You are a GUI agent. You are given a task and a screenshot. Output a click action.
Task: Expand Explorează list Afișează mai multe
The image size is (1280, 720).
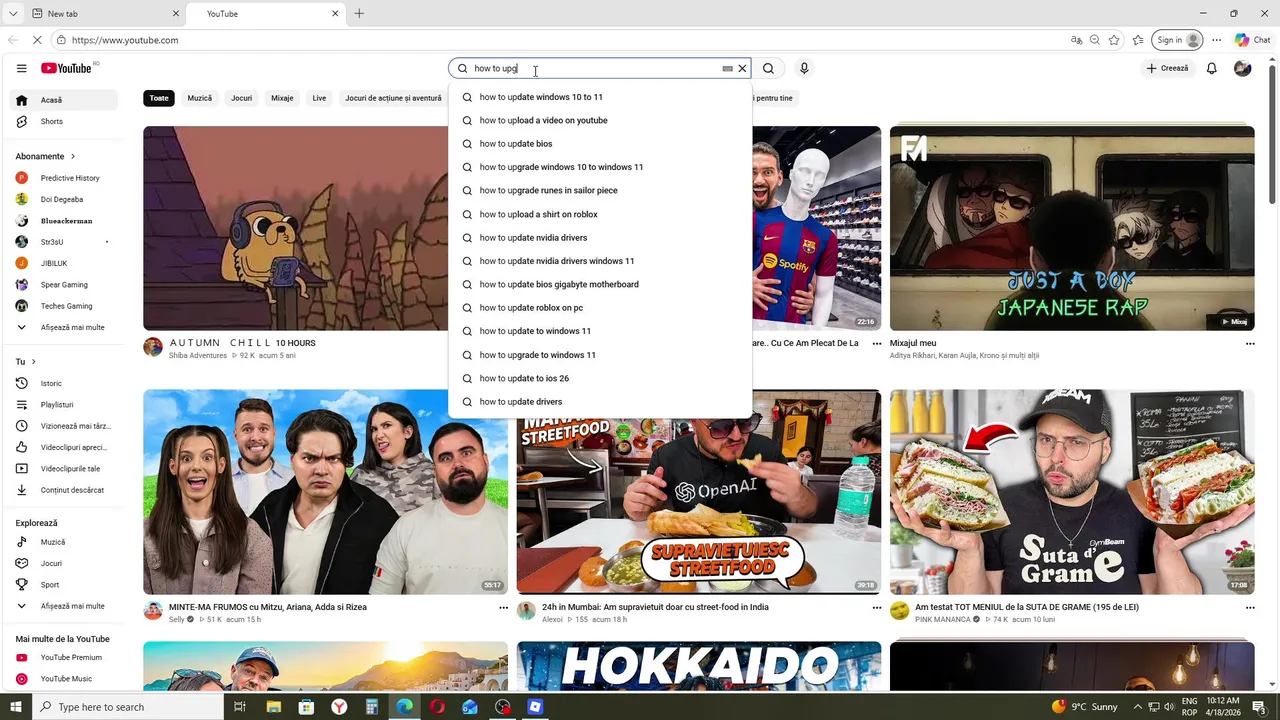[x=64, y=606]
